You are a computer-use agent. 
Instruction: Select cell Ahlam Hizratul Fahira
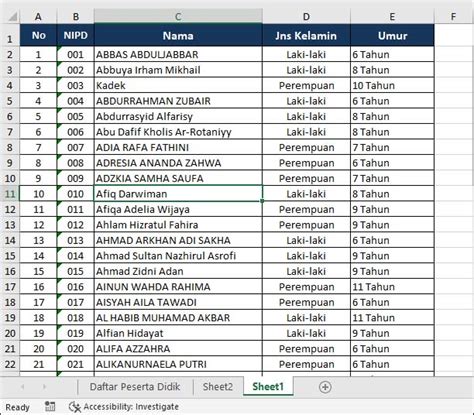pyautogui.click(x=178, y=225)
